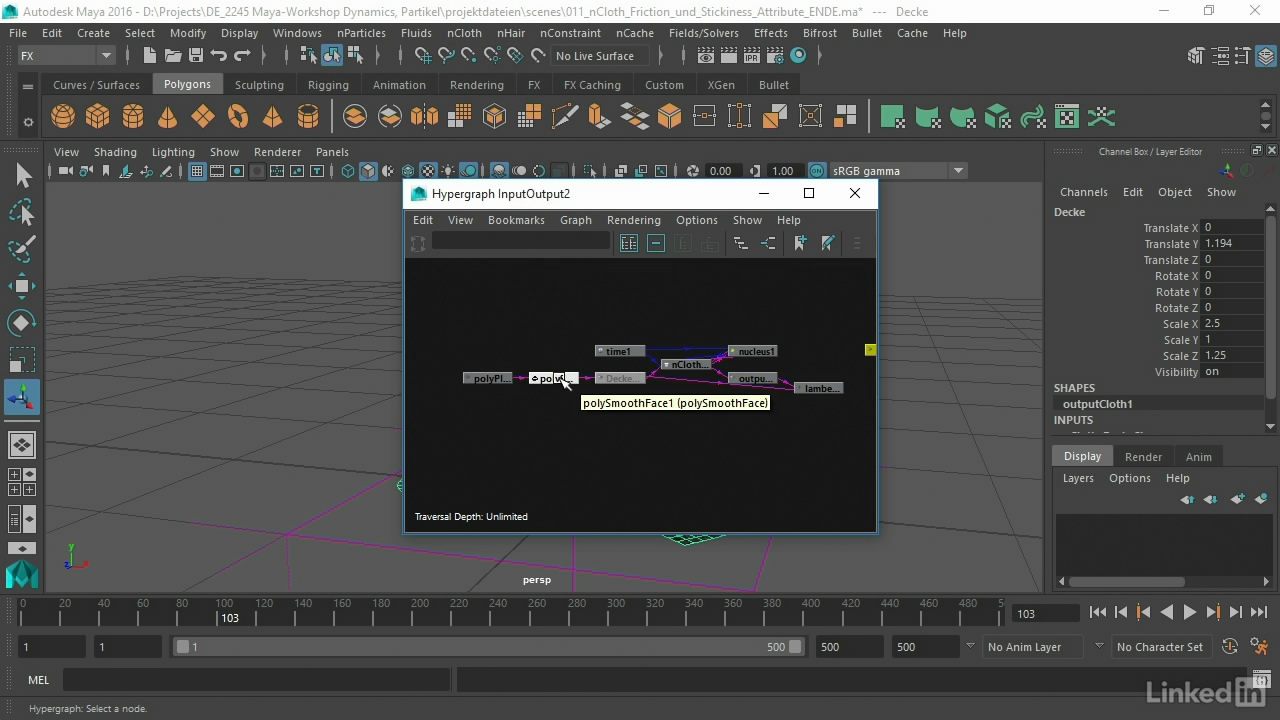
Task: Select the Paint Selection tool
Action: click(x=22, y=249)
